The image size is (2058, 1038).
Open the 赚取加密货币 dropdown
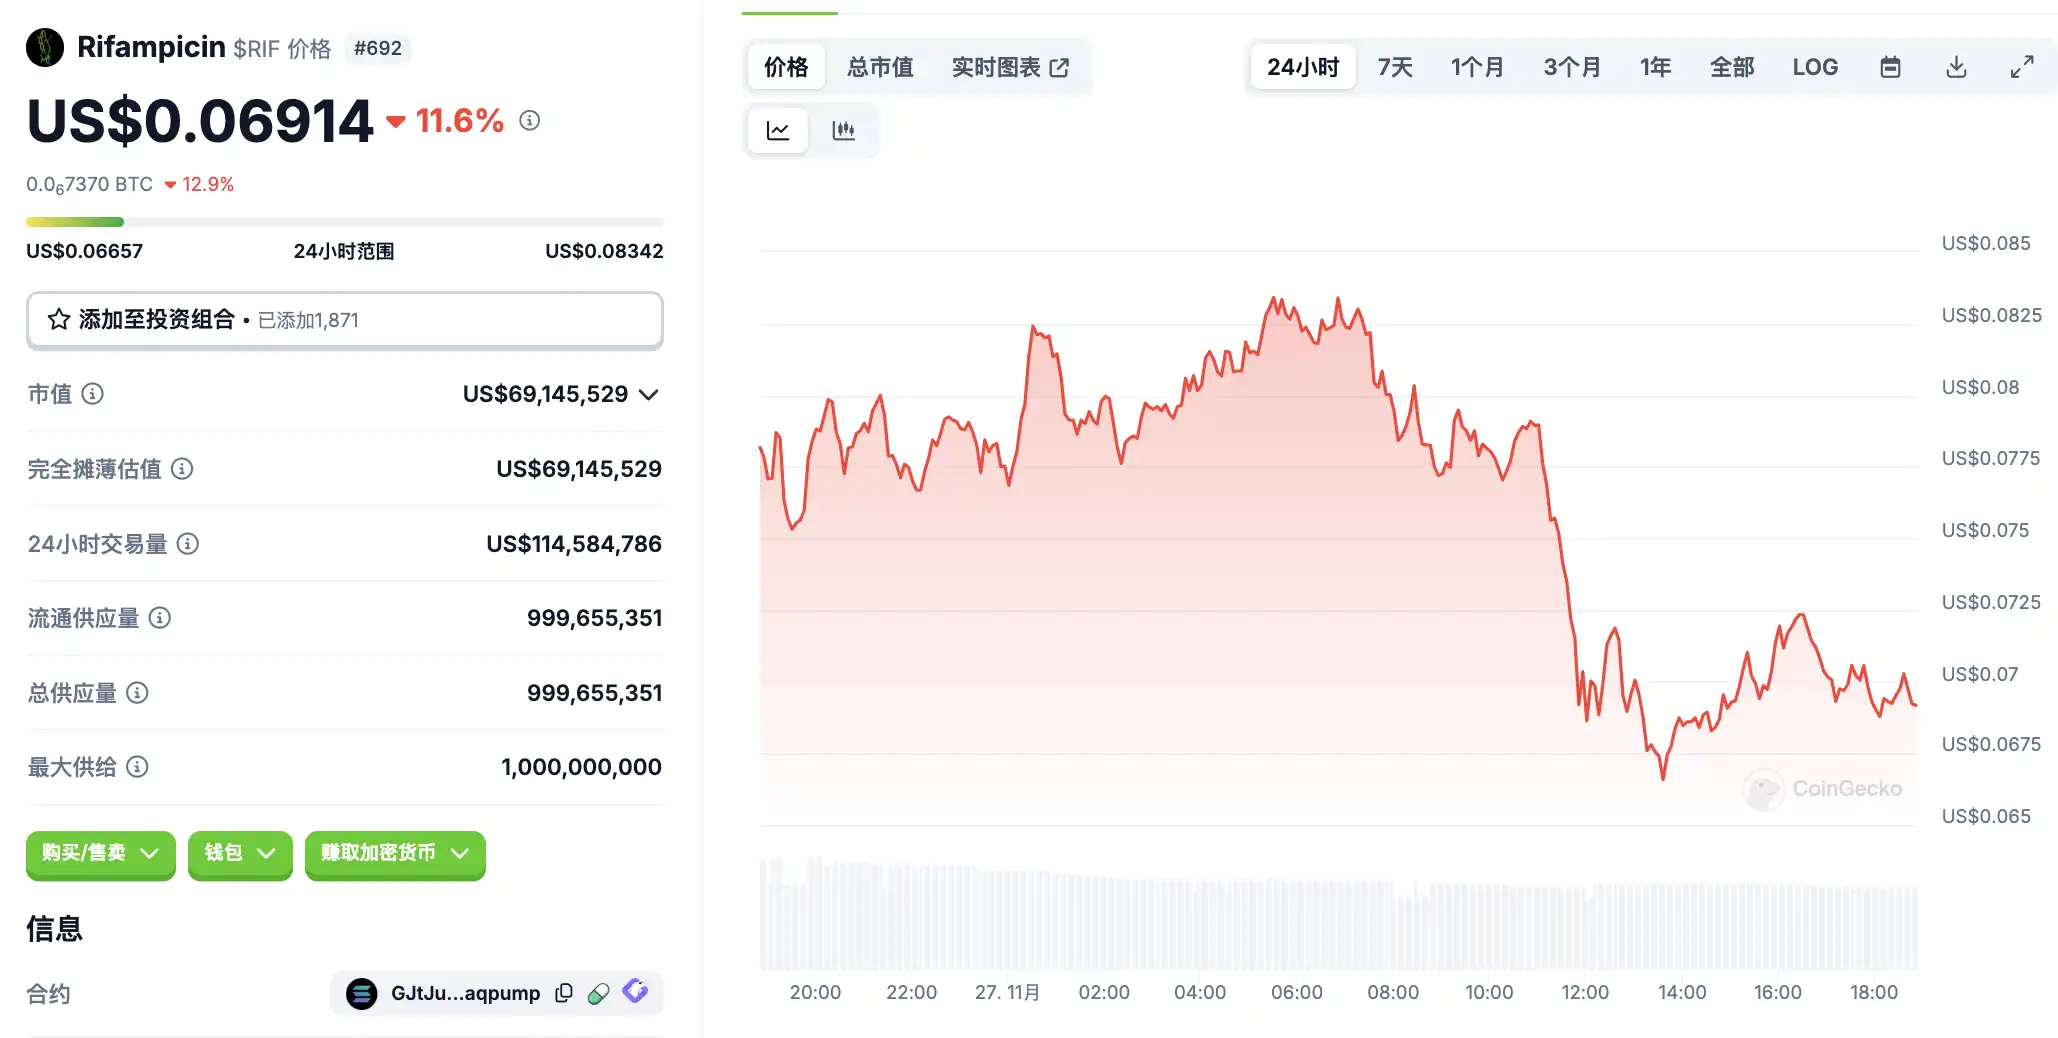pos(394,853)
